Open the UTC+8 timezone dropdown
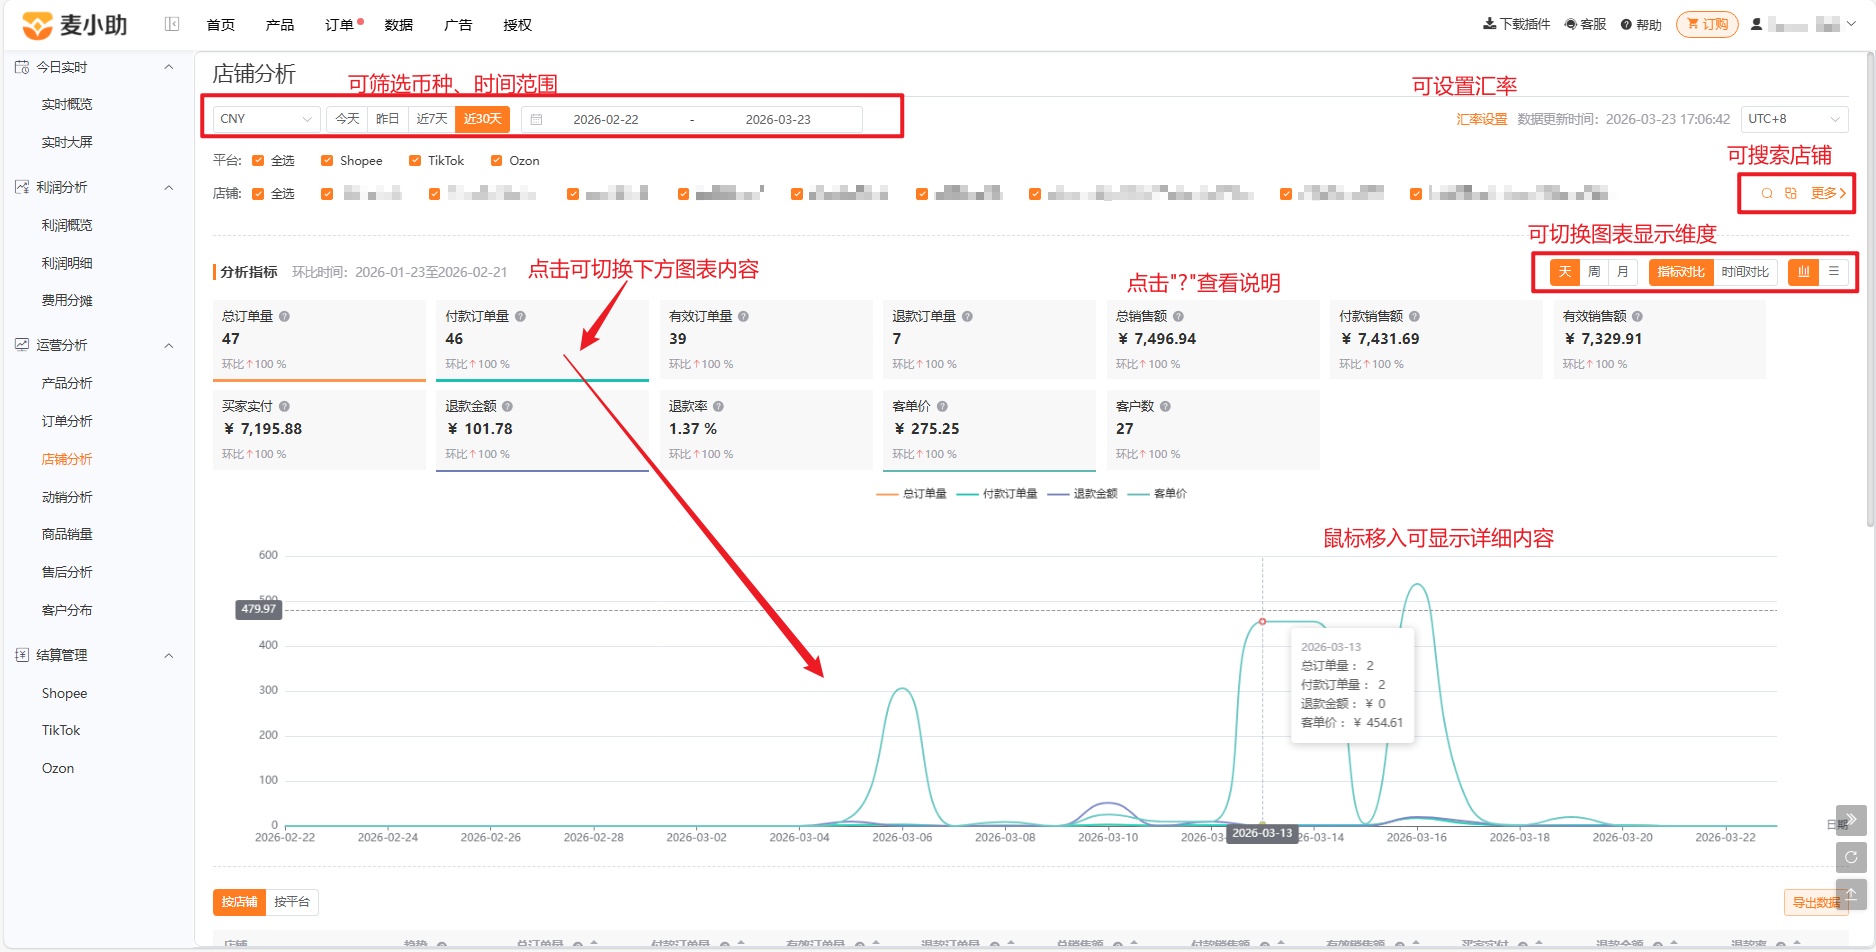The height and width of the screenshot is (952, 1876). (x=1794, y=119)
